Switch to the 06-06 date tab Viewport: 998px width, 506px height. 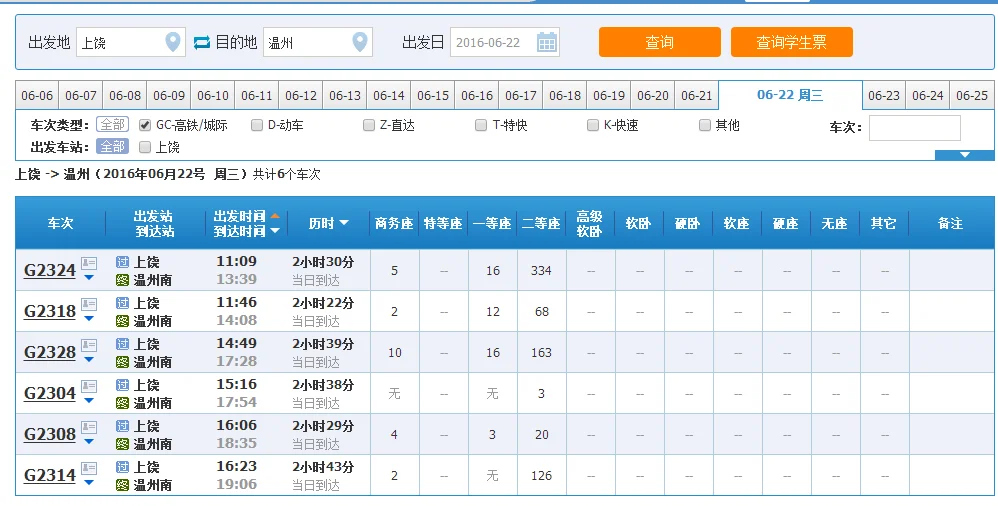pyautogui.click(x=37, y=95)
